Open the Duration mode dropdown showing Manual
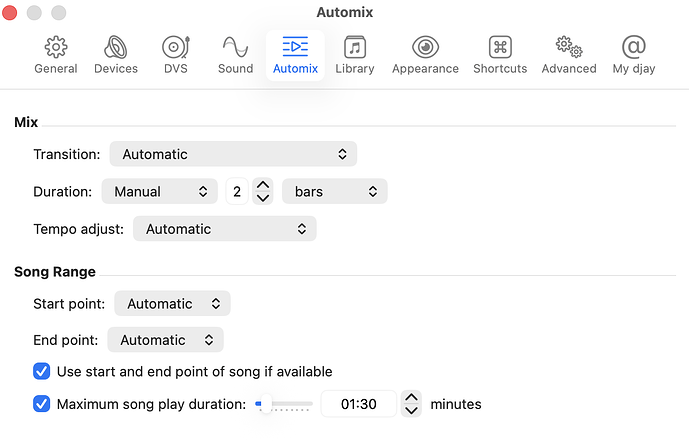 point(160,191)
